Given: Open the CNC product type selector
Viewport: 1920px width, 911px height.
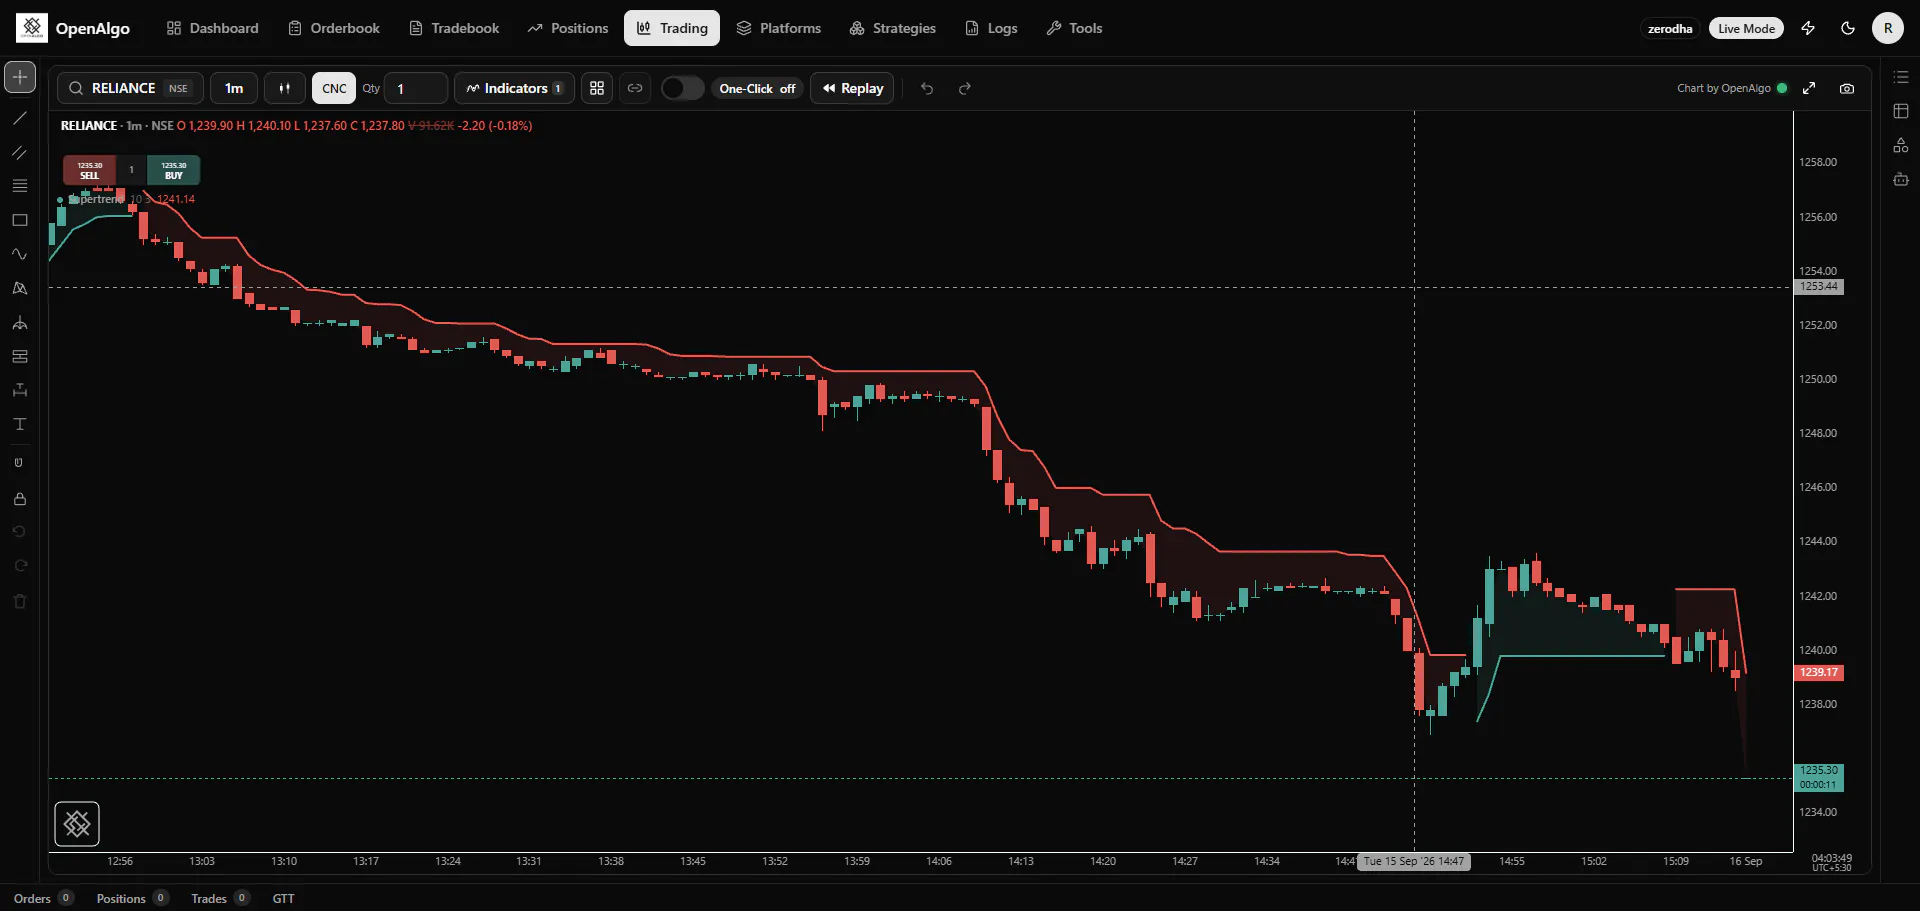Looking at the screenshot, I should [334, 88].
